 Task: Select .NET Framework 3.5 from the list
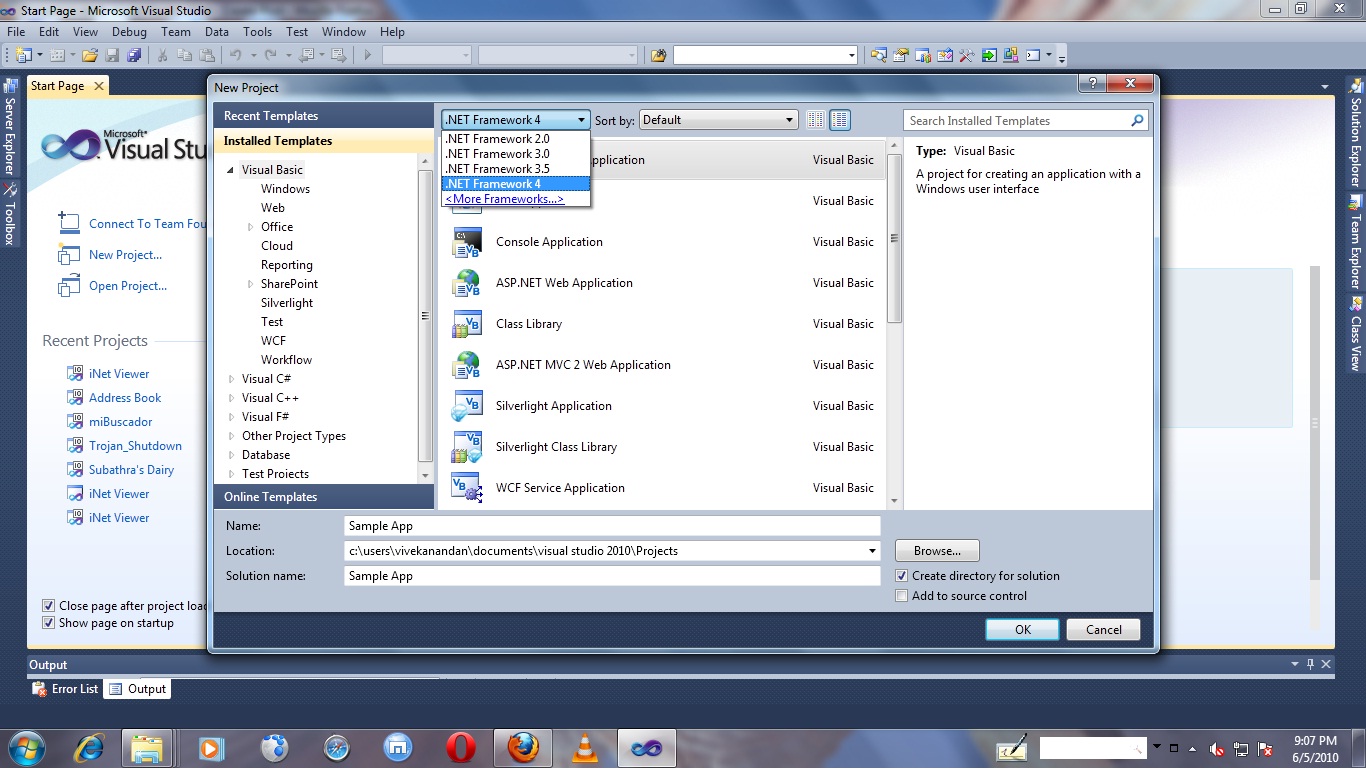click(516, 169)
